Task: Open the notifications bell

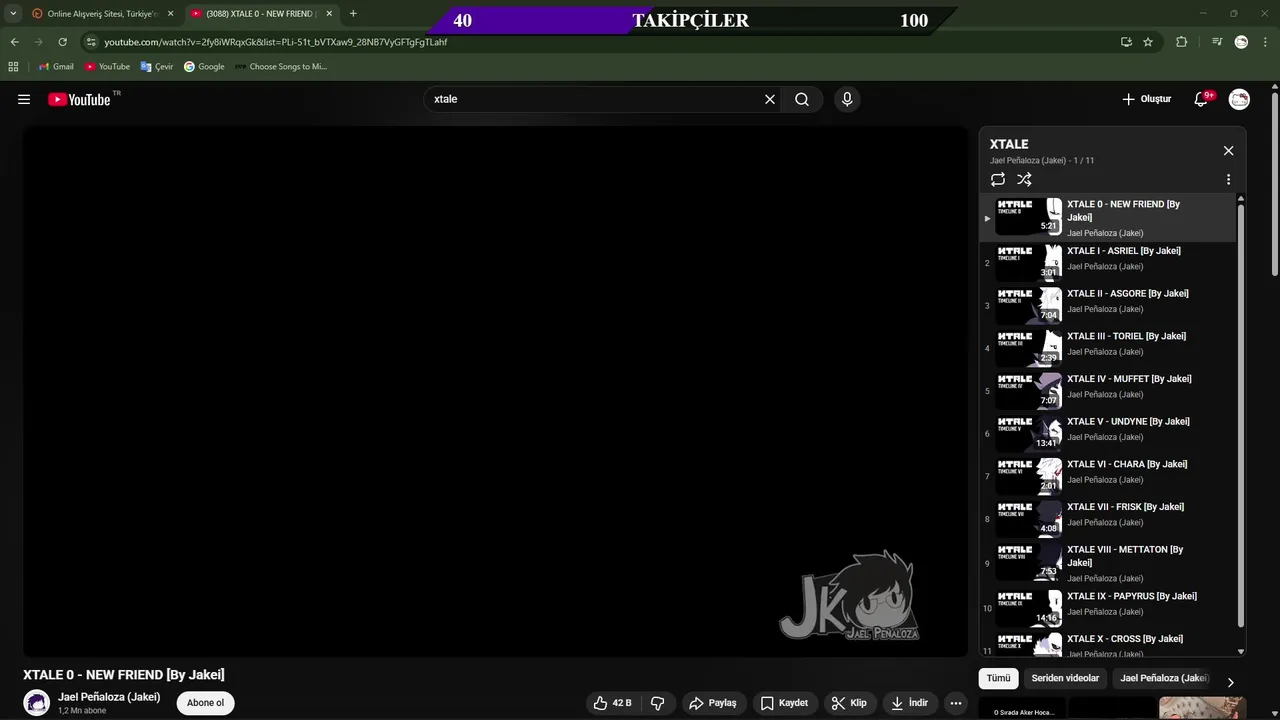Action: coord(1202,99)
